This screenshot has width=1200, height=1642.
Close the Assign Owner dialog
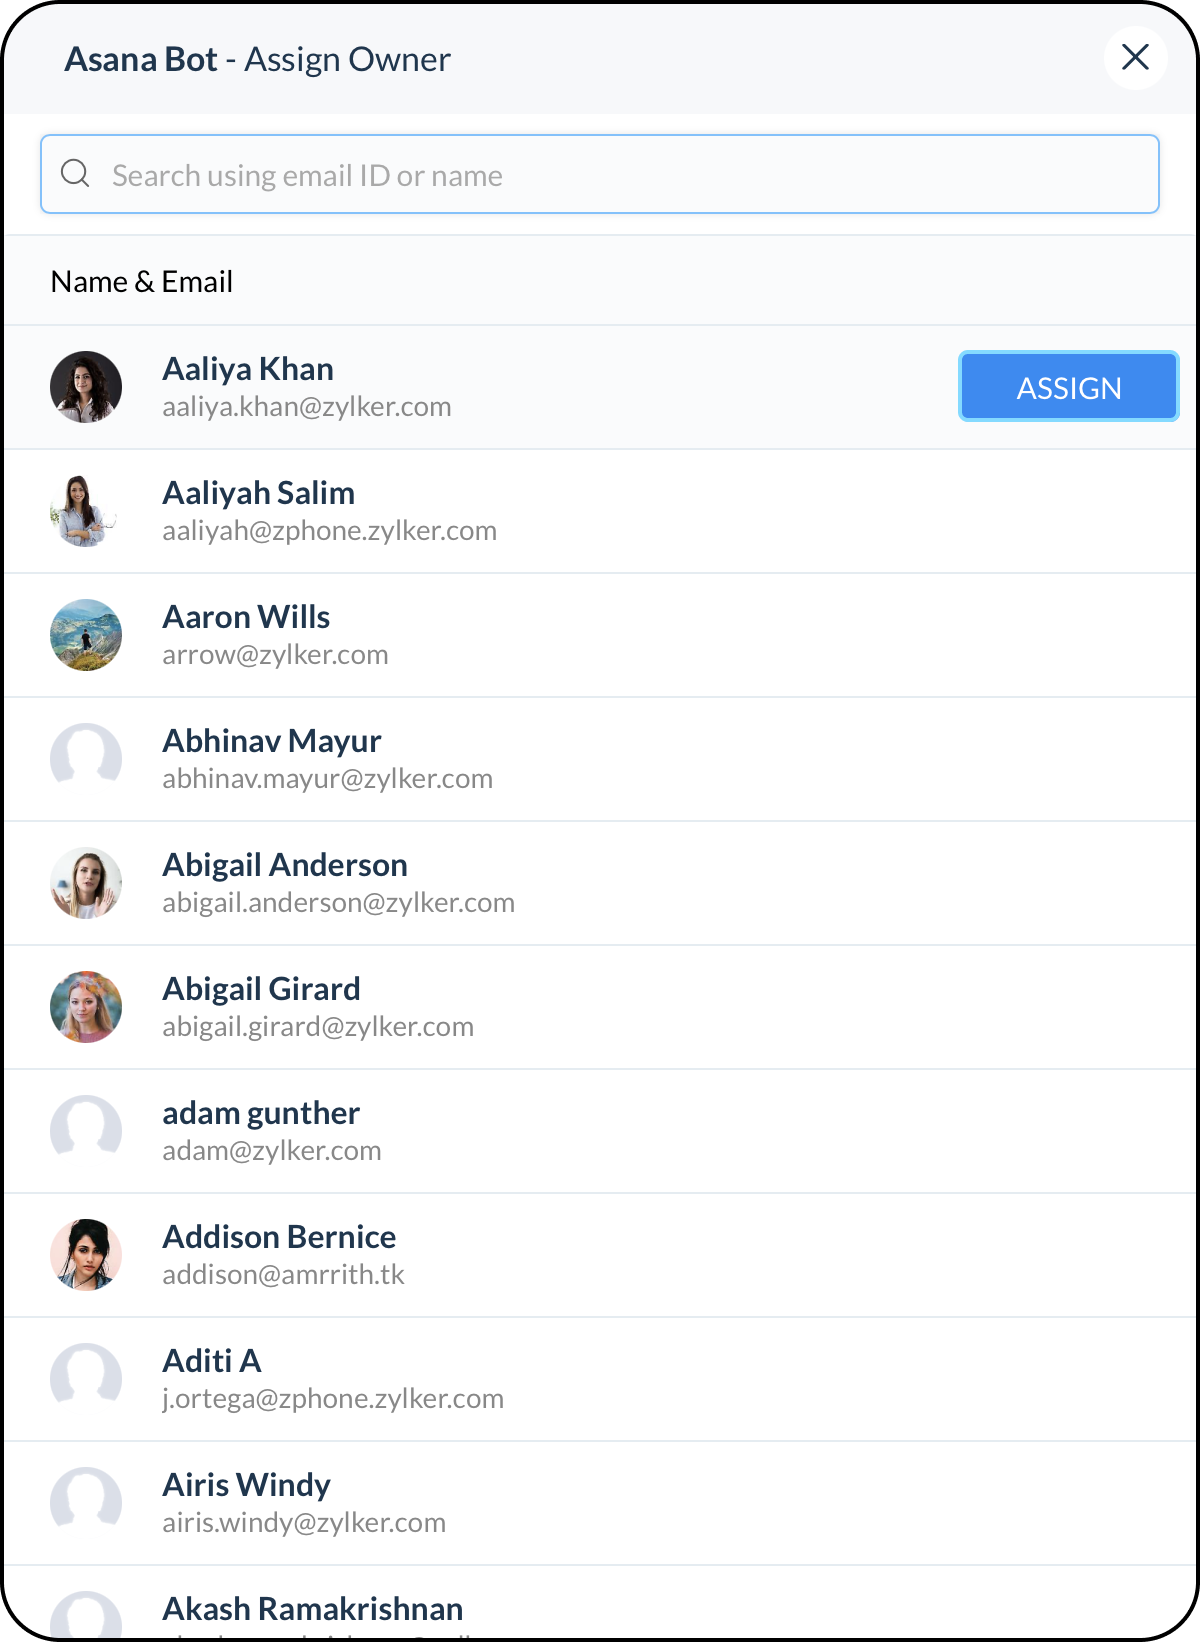tap(1135, 57)
